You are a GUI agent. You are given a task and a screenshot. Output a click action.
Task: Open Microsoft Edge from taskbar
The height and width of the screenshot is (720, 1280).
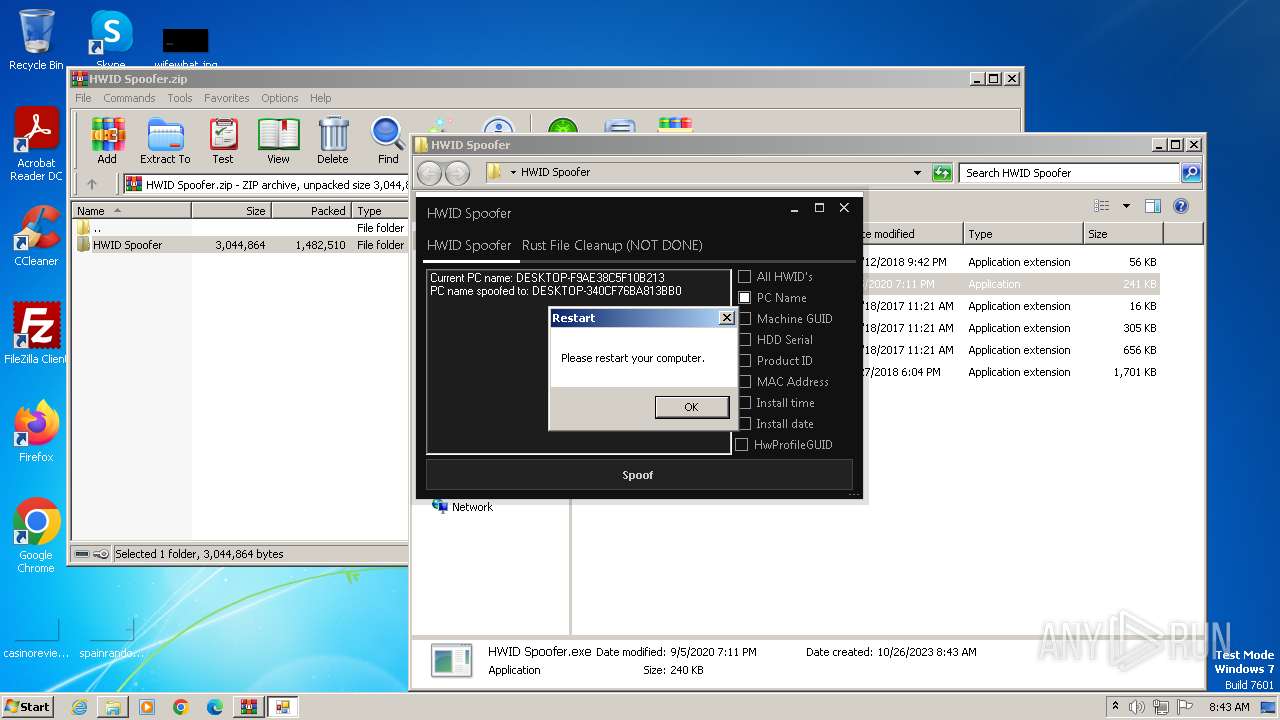(x=215, y=707)
